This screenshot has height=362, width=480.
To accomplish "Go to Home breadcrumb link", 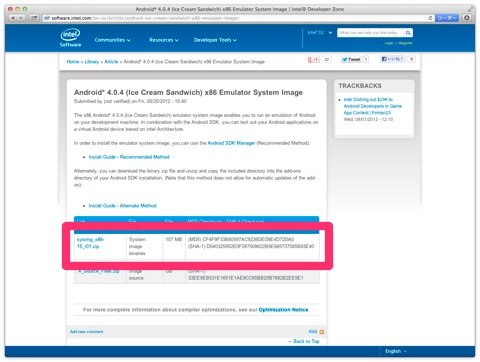I will point(73,62).
